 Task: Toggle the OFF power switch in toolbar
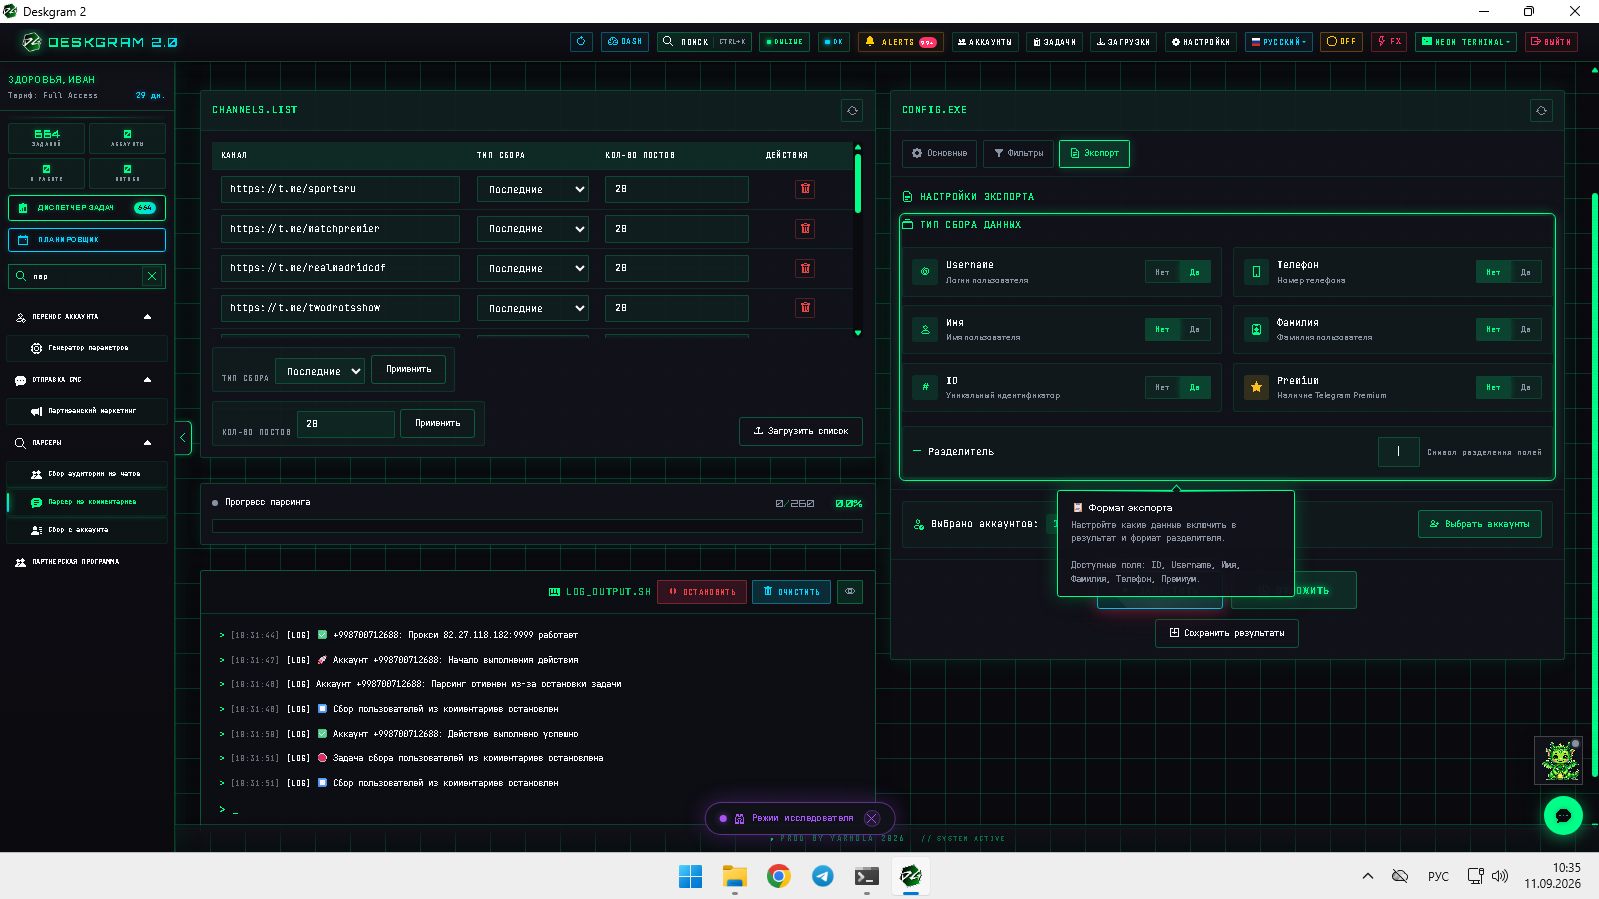click(1341, 42)
